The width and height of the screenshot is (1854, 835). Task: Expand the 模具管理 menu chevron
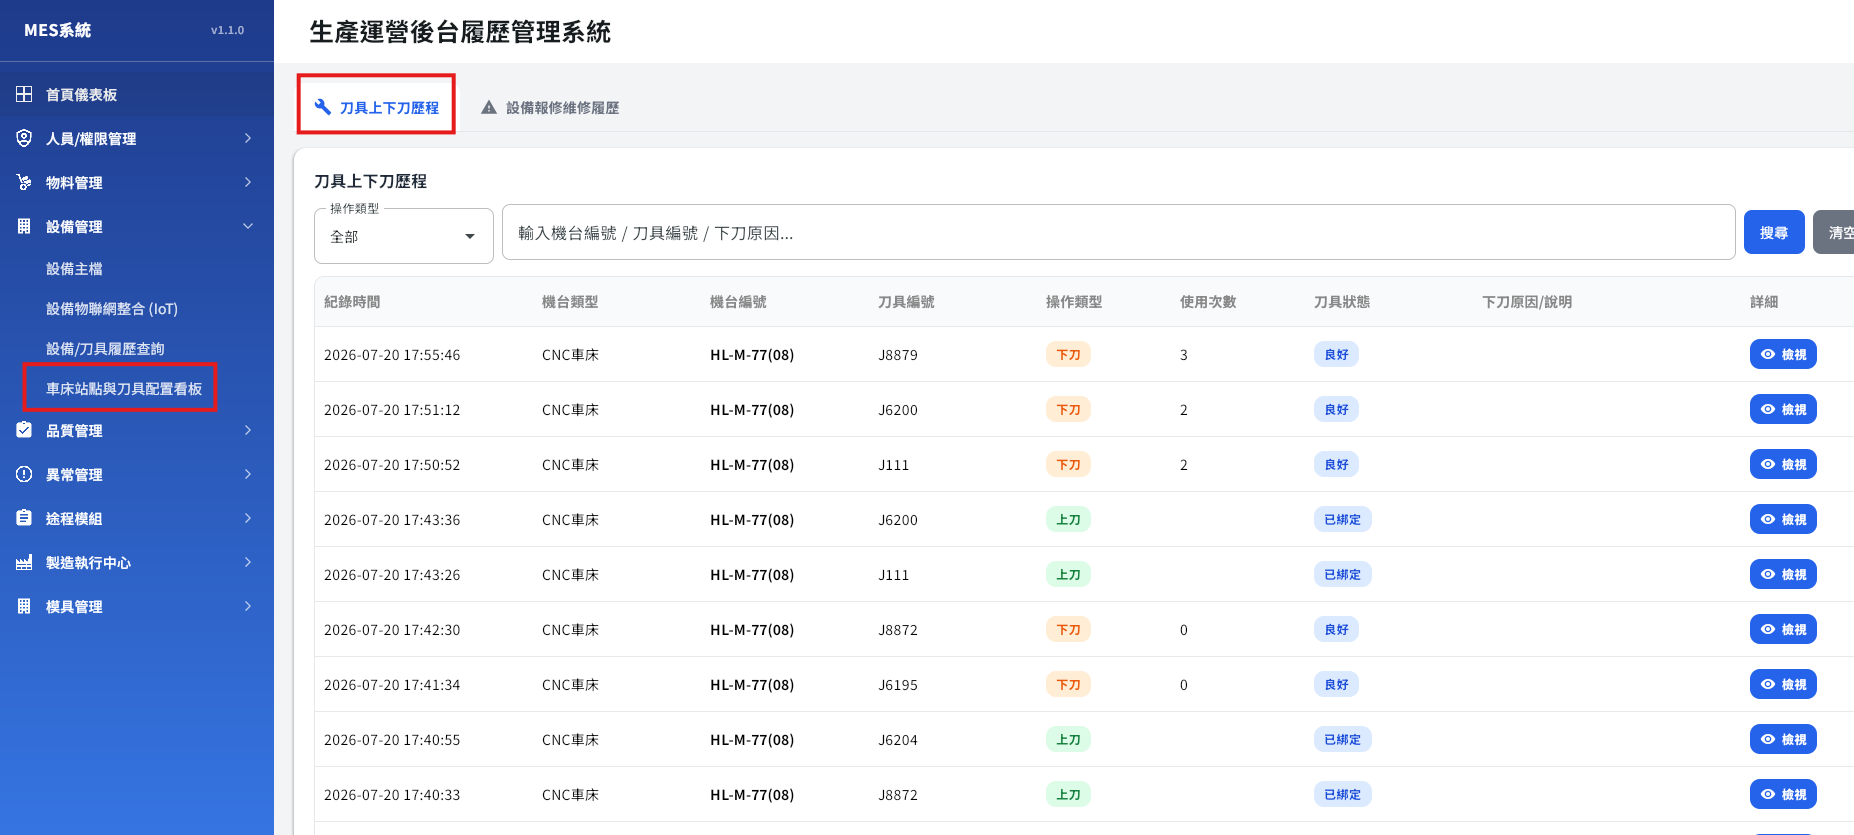248,606
